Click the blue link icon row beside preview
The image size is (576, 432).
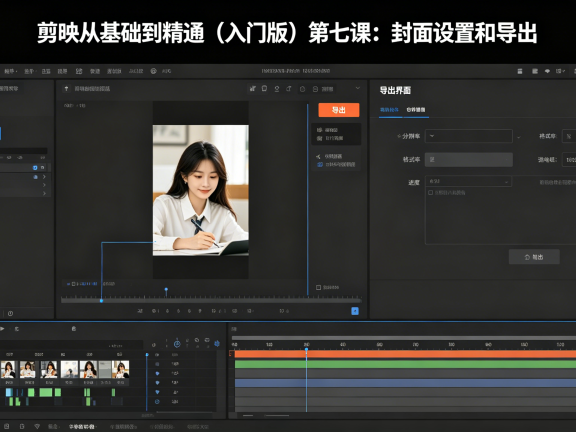(336, 165)
